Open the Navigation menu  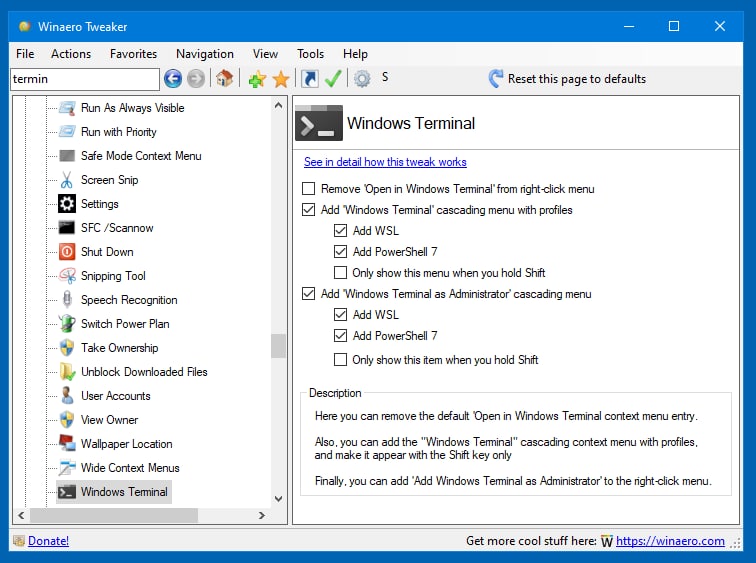click(205, 54)
